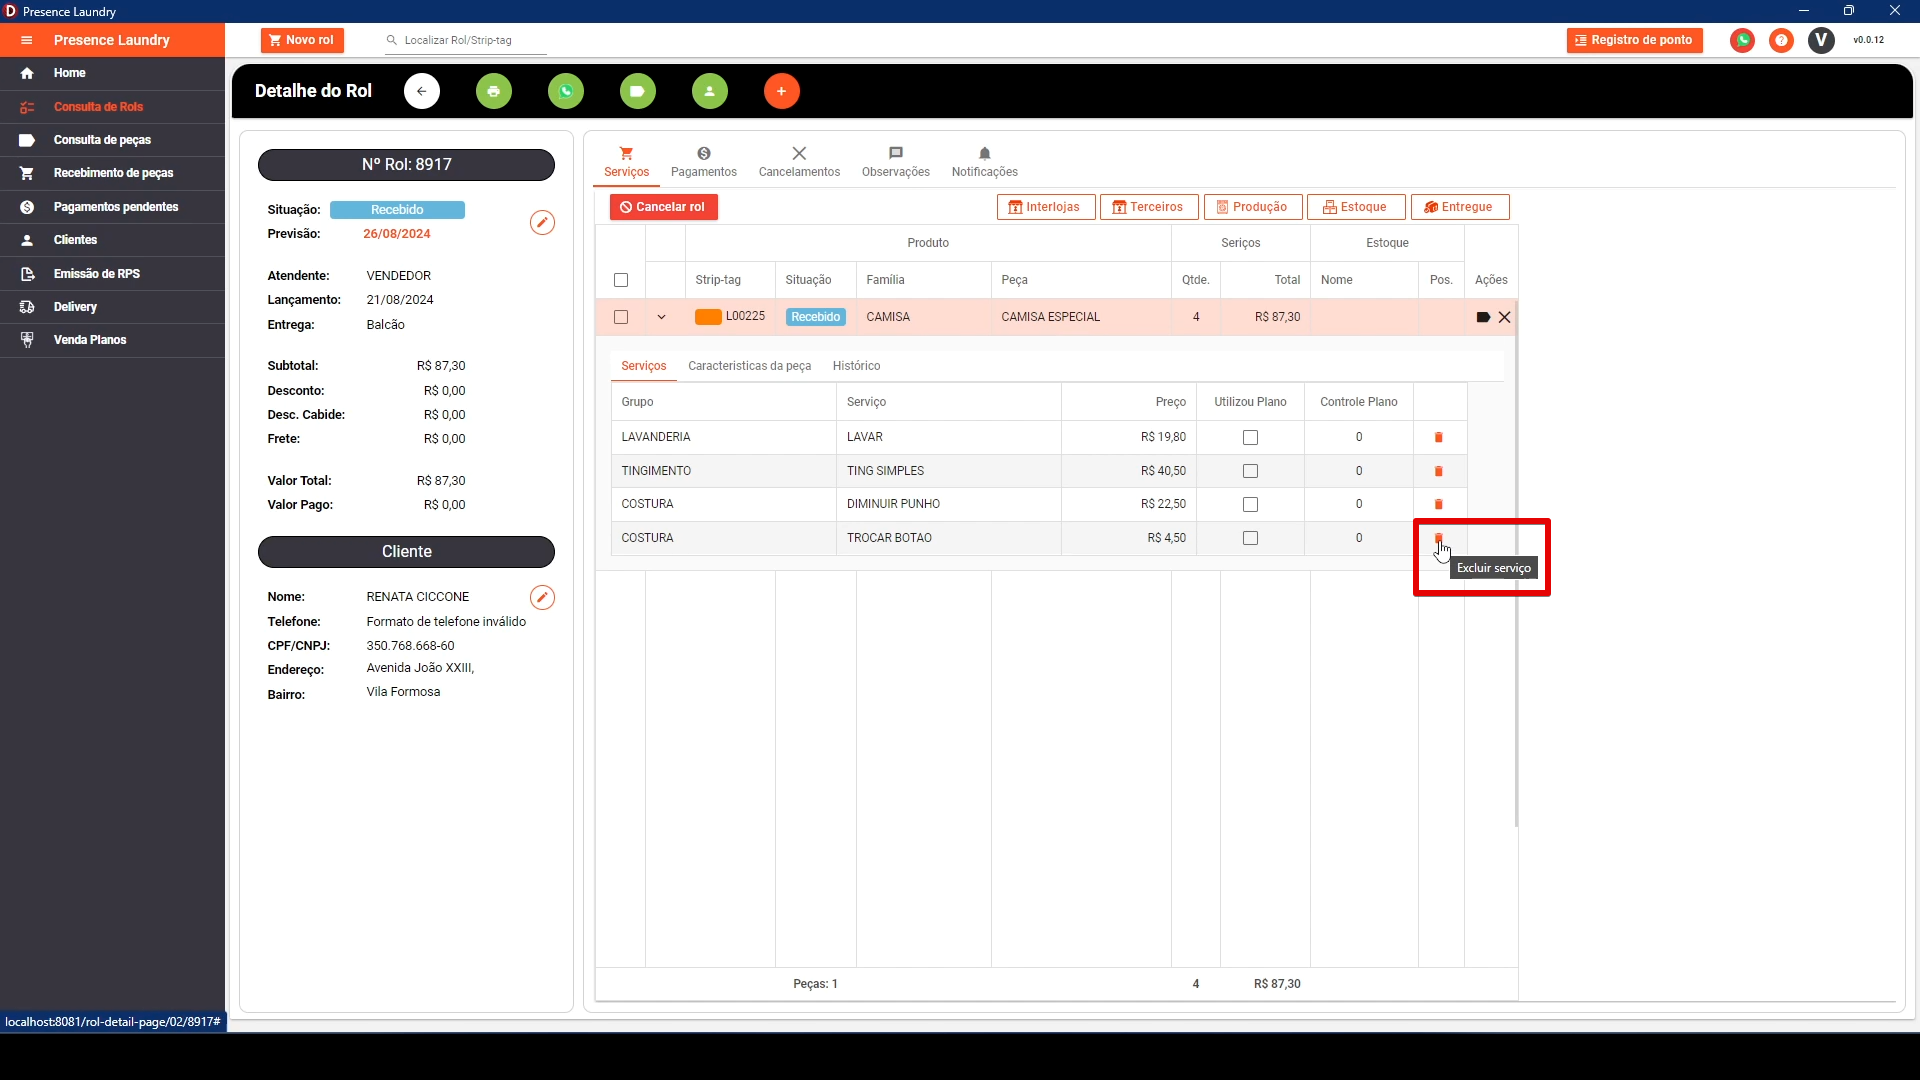Click the green person round button in header
The image size is (1920, 1080).
coord(710,91)
